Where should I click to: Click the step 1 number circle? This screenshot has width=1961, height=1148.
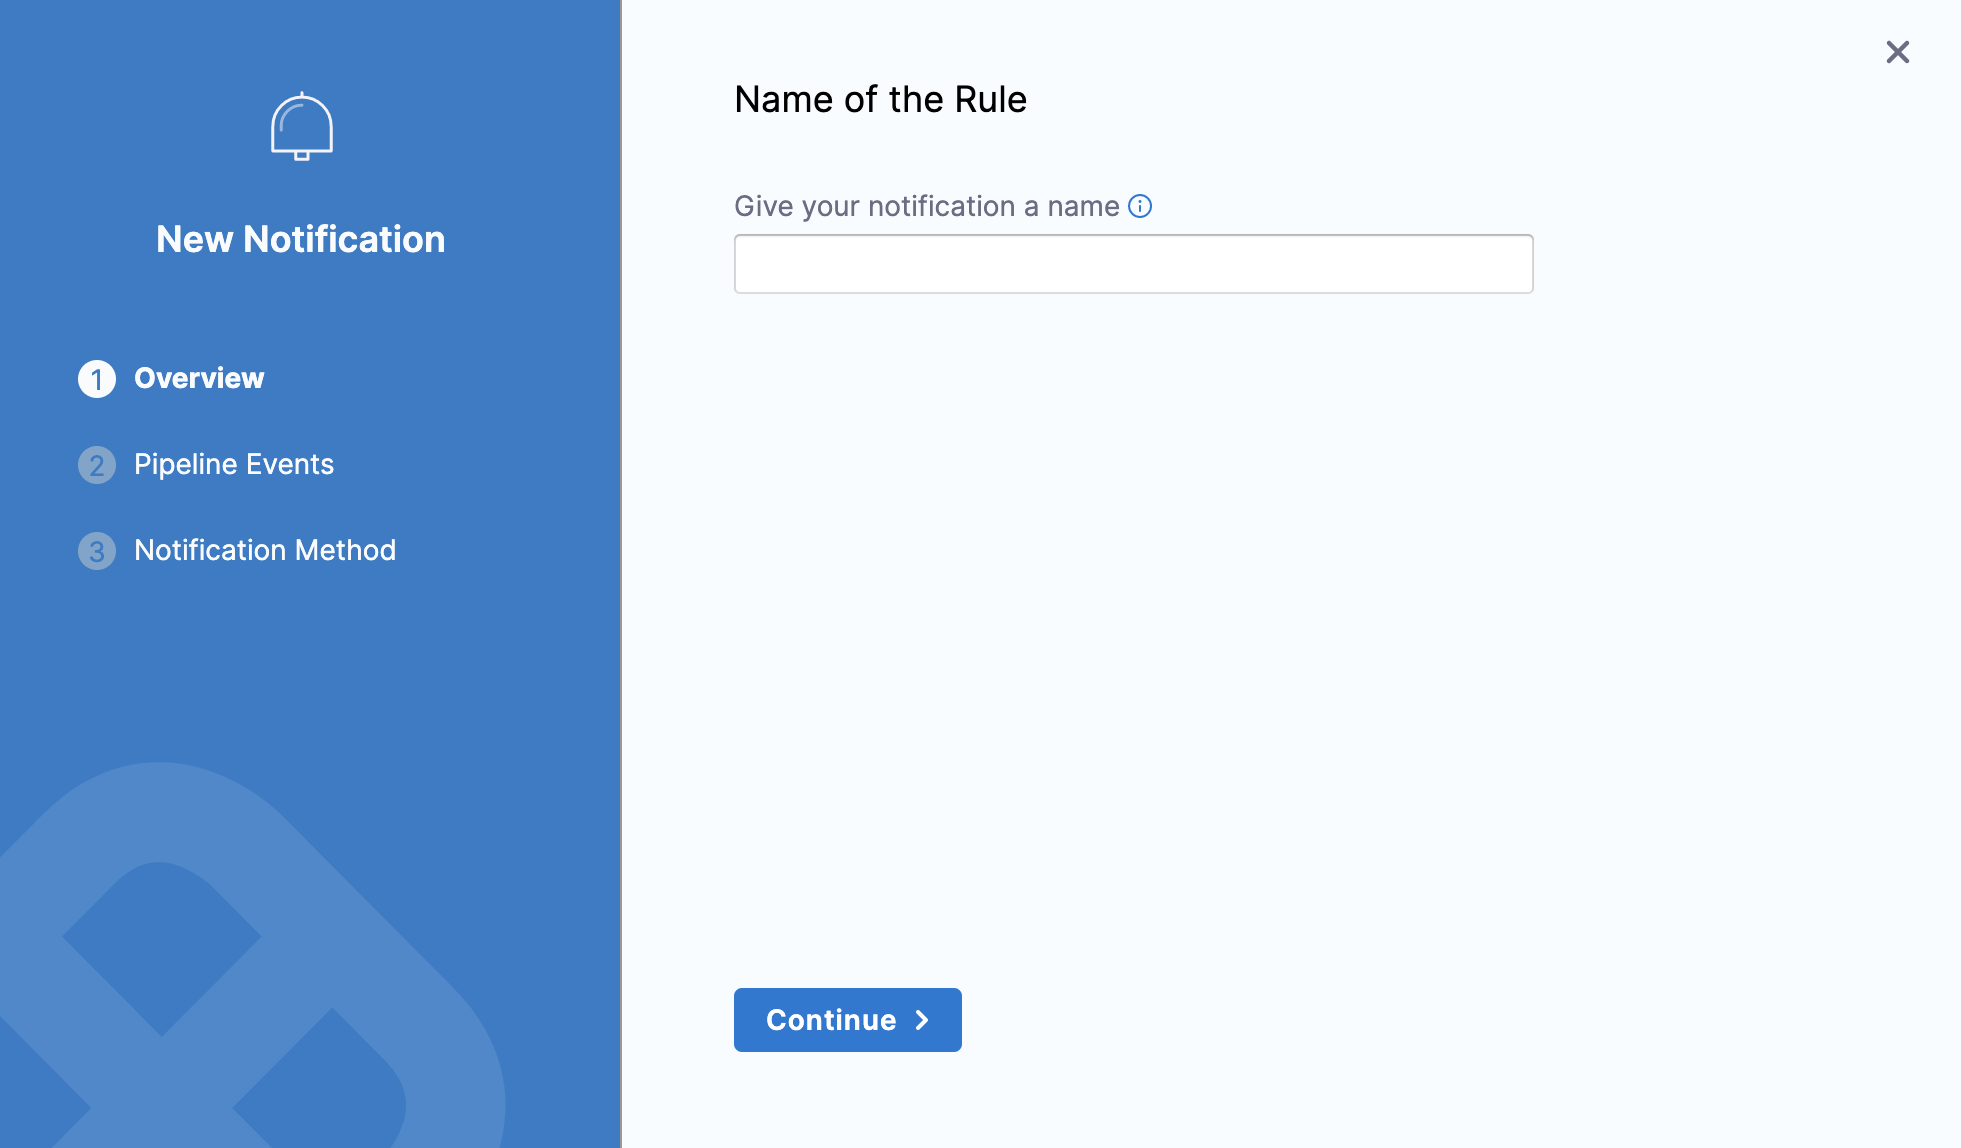click(x=97, y=379)
